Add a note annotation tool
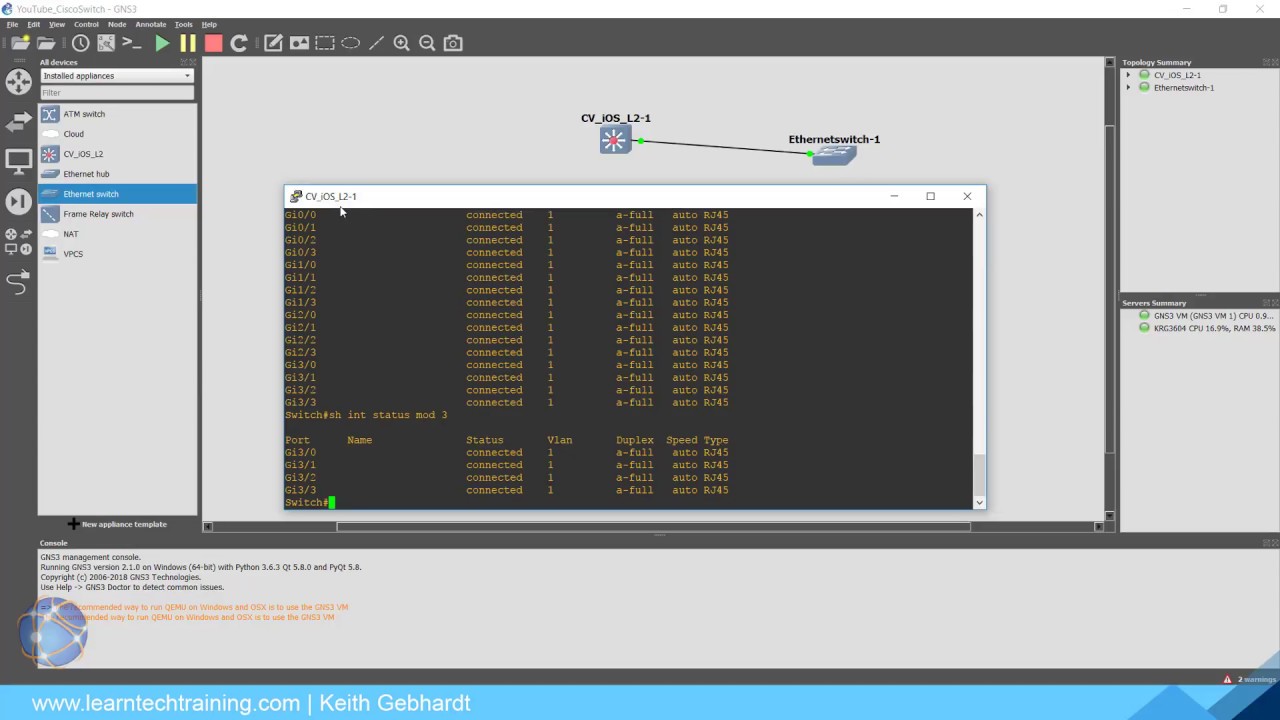The image size is (1280, 720). coord(273,43)
